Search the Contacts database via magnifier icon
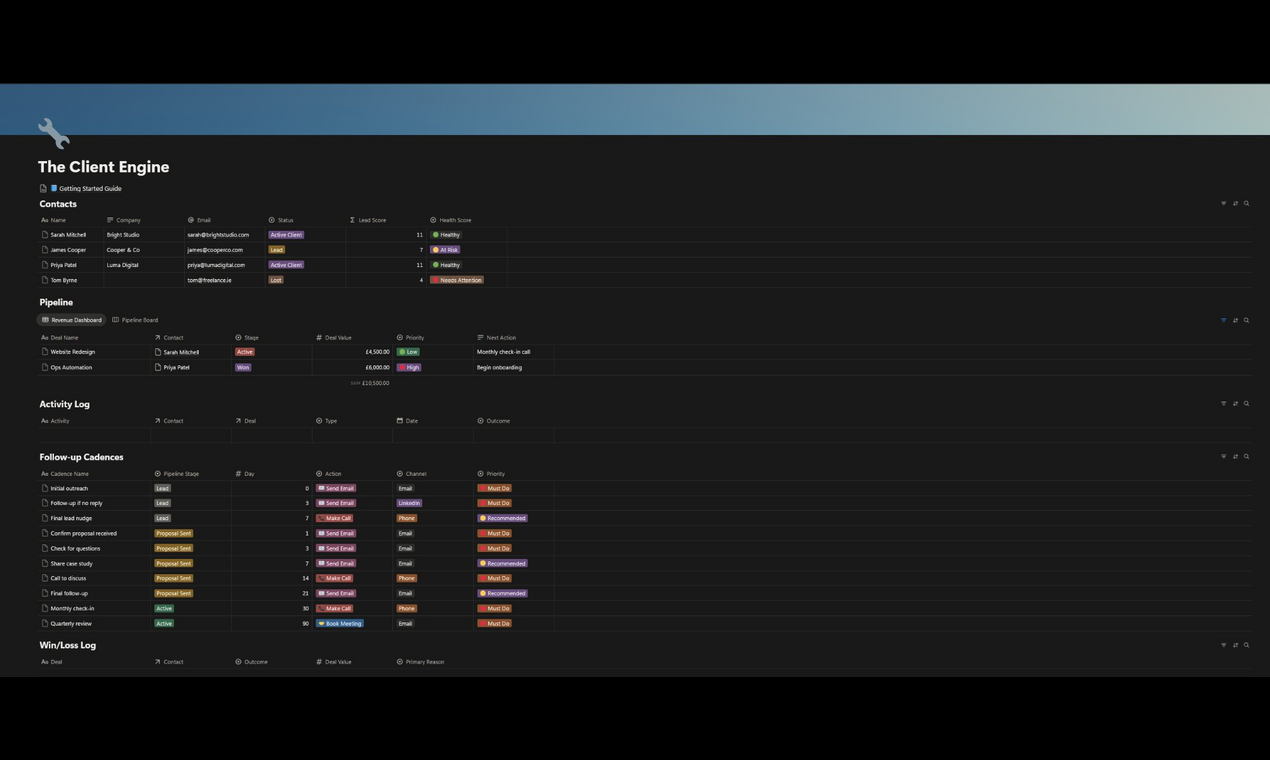1270x760 pixels. (x=1246, y=203)
